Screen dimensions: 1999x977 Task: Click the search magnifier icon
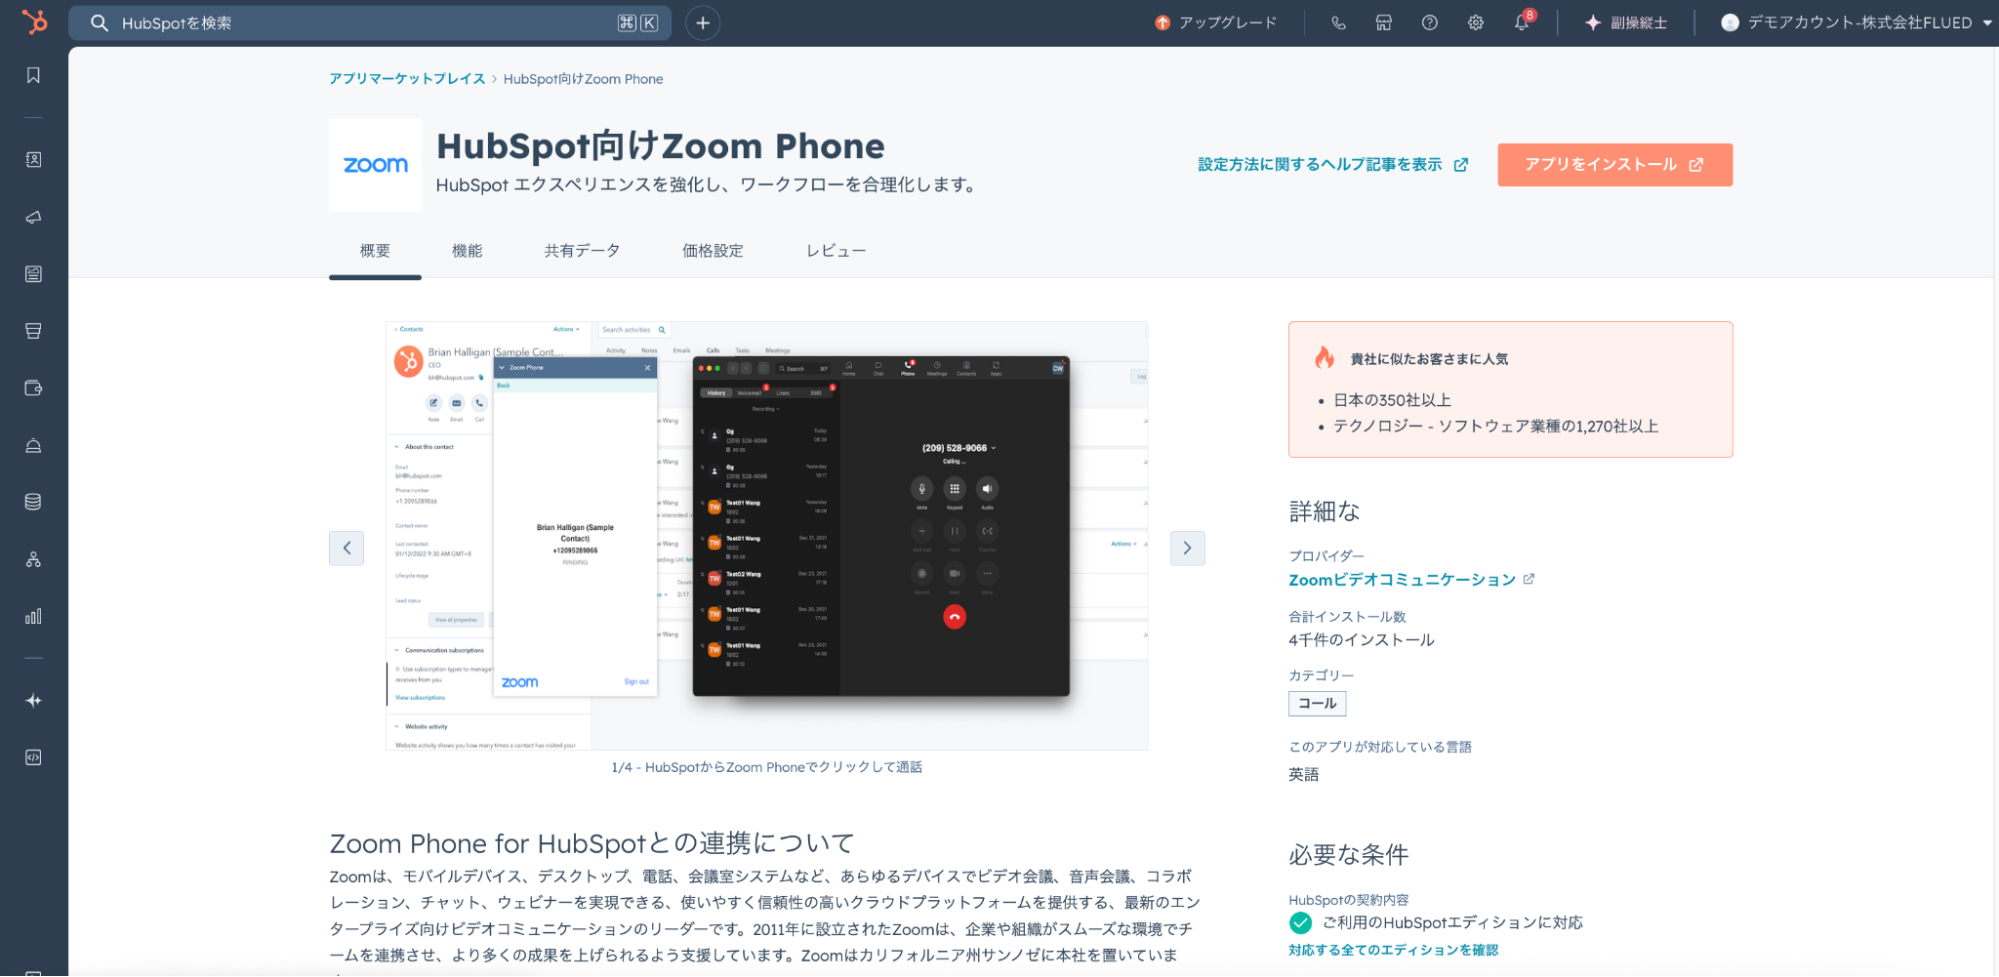[99, 23]
